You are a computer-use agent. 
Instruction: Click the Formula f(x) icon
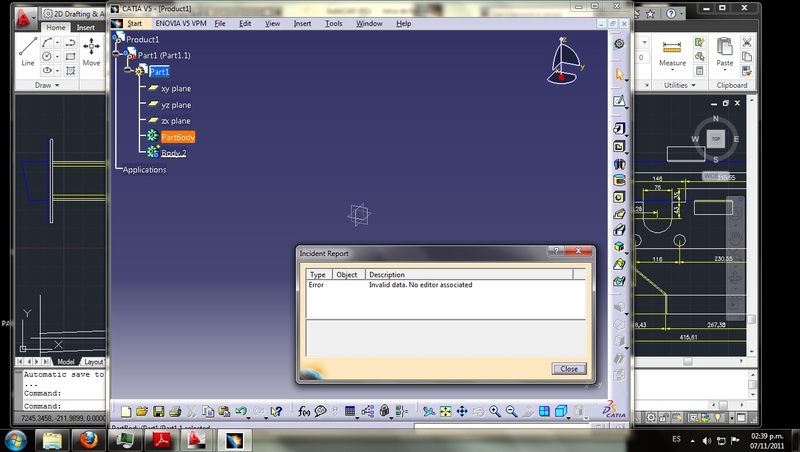tap(304, 411)
